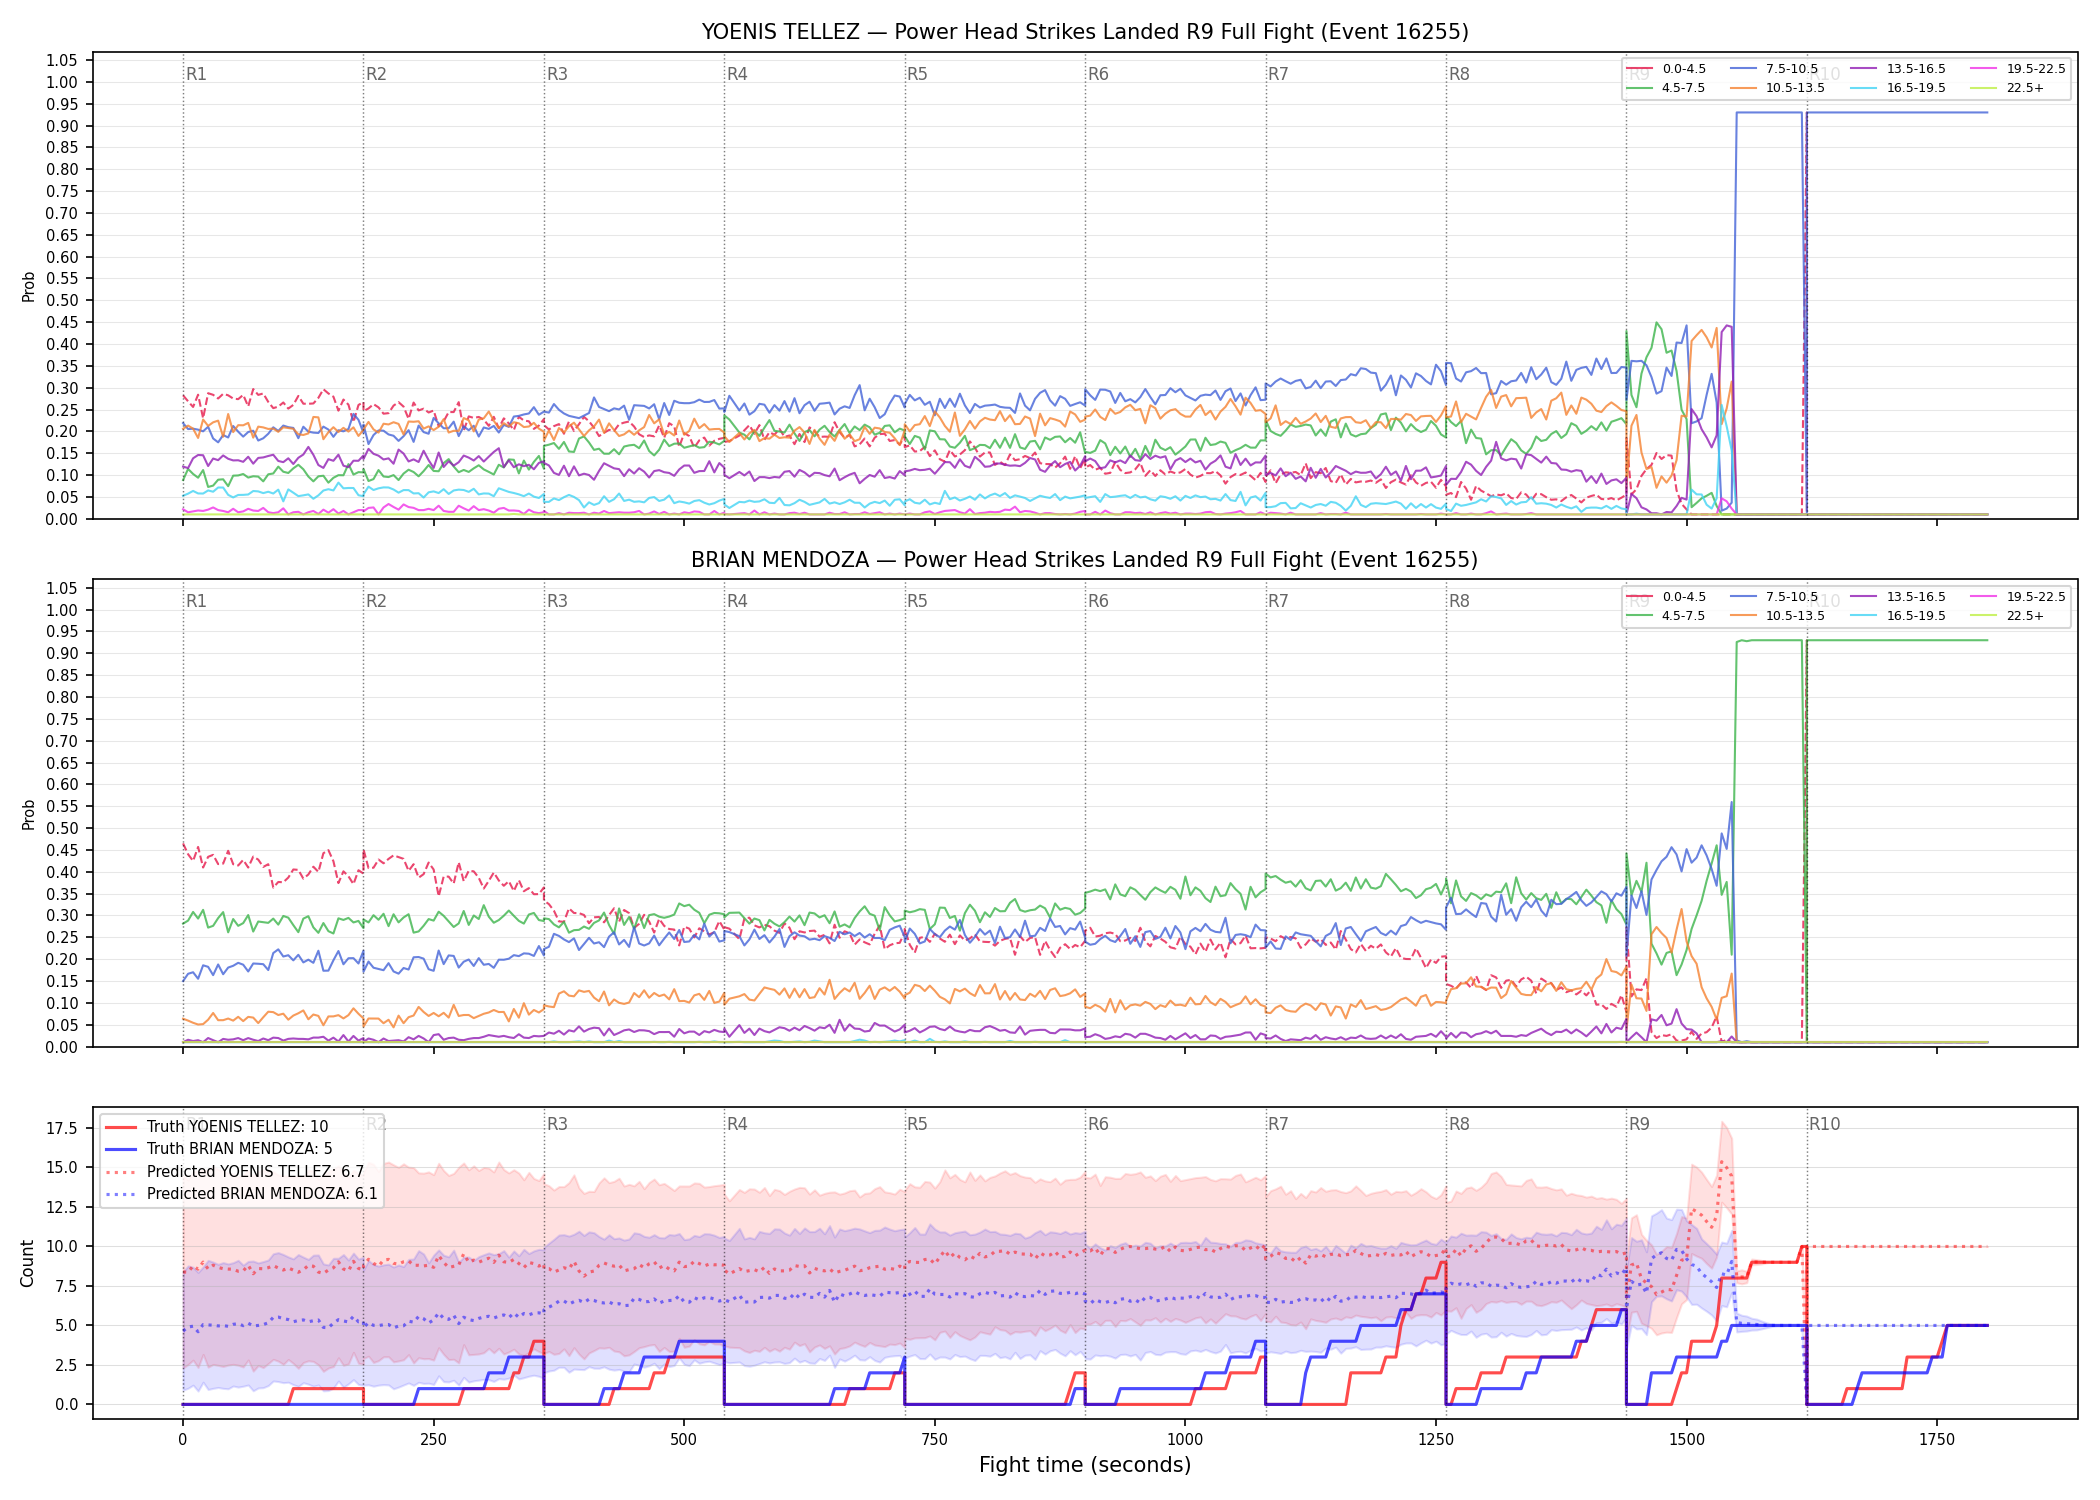This screenshot has height=1500, width=2100.
Task: Click the 1500 tick label on x-axis
Action: [x=1687, y=1440]
